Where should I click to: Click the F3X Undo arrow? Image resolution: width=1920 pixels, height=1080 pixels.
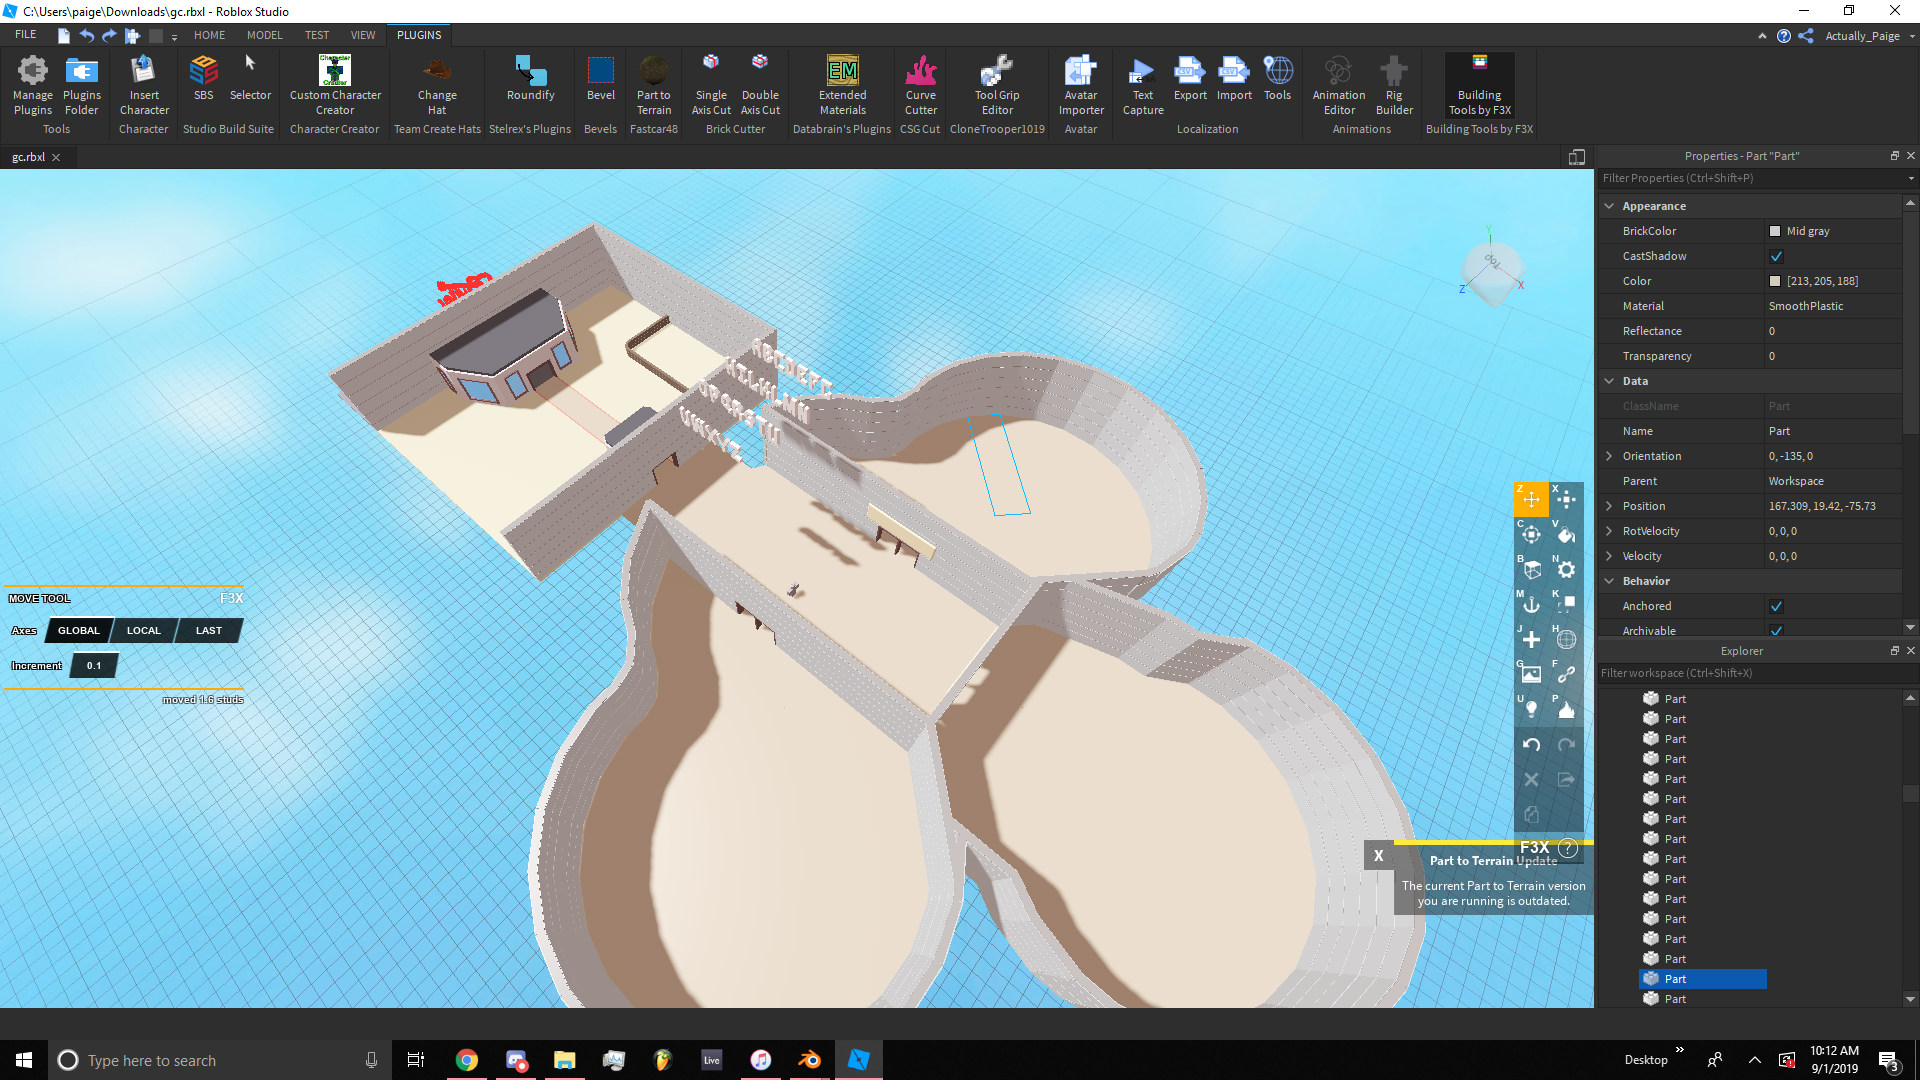coord(1529,744)
